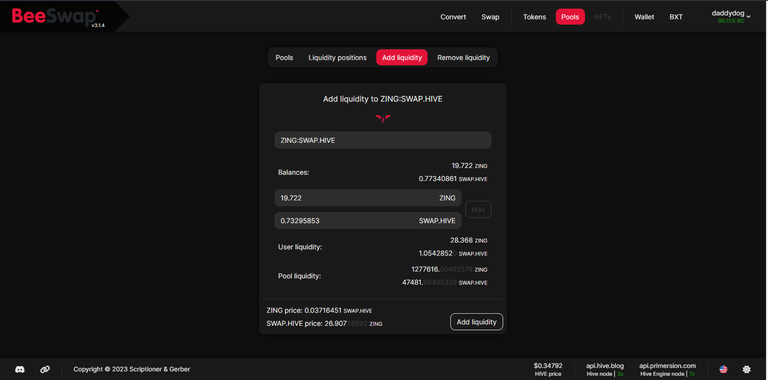Click the NFTs nav item
Viewport: 768px width, 380px height.
click(602, 17)
